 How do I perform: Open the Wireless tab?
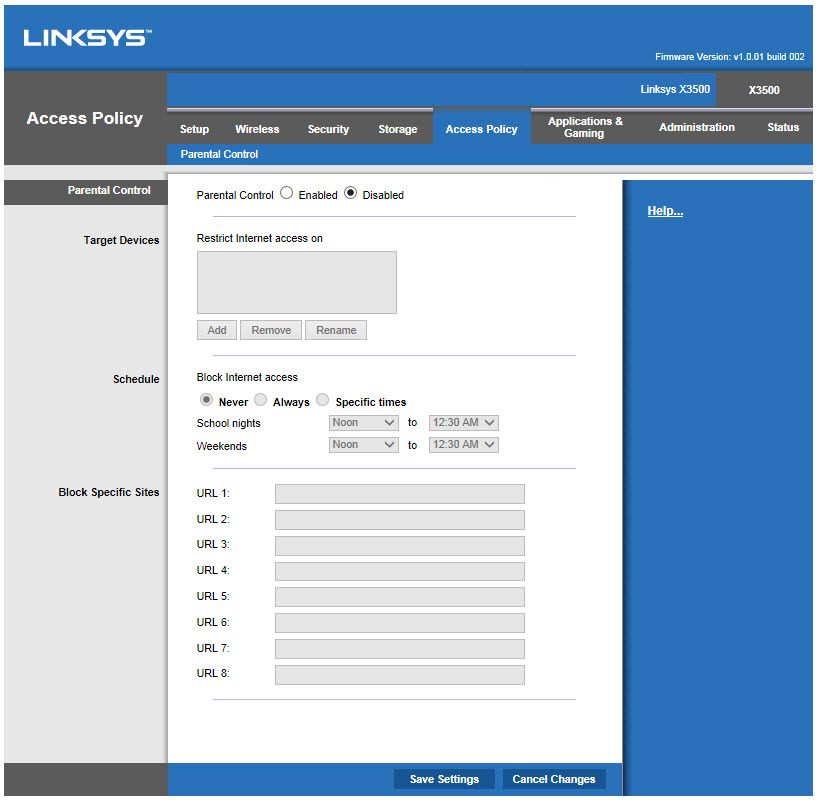pyautogui.click(x=257, y=129)
